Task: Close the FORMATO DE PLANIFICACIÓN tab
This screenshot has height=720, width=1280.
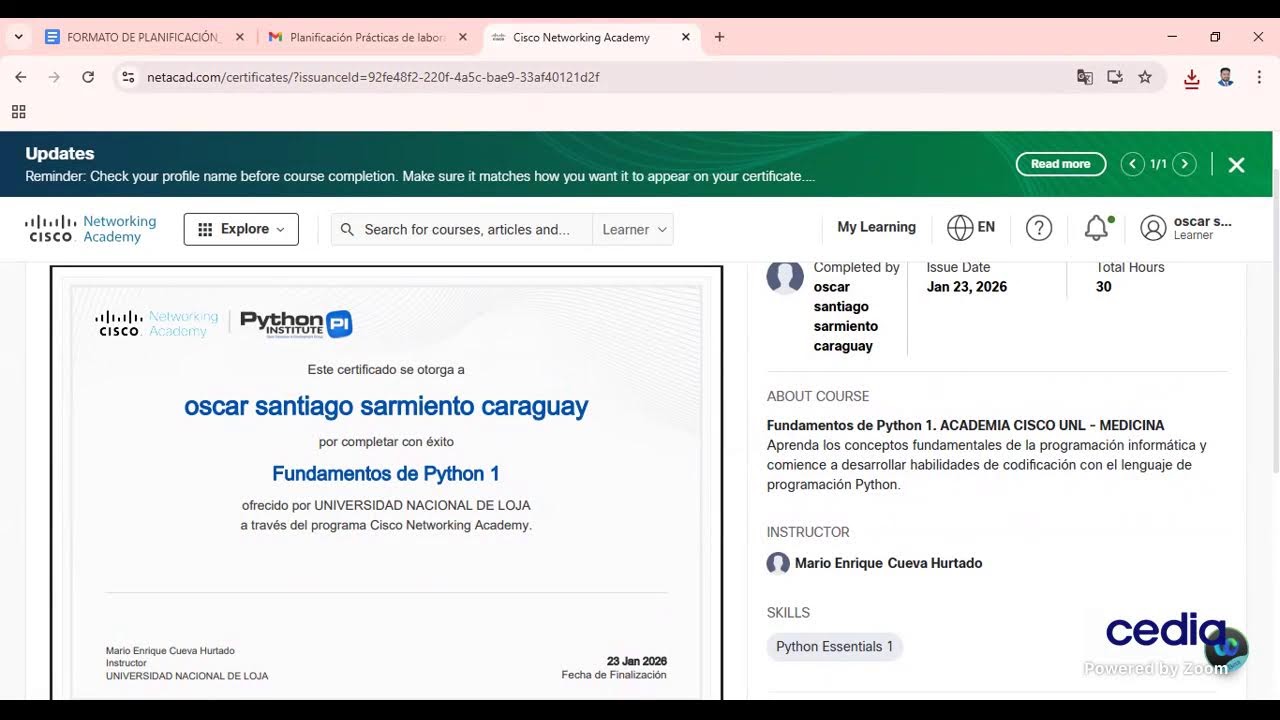Action: [x=240, y=37]
